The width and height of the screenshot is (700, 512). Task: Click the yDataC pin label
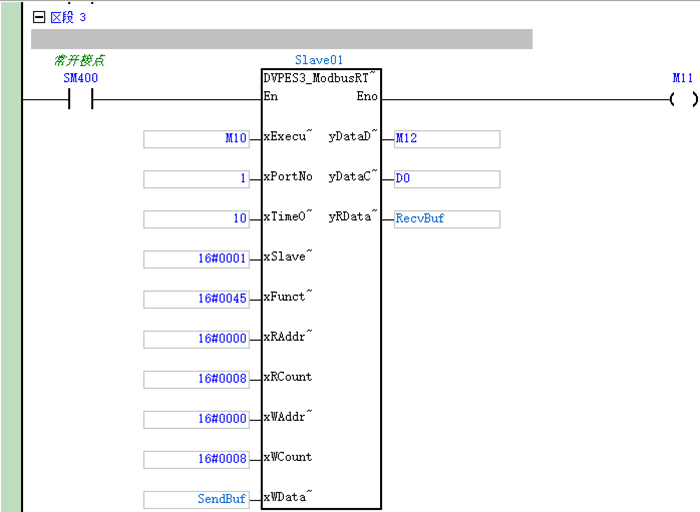(353, 176)
